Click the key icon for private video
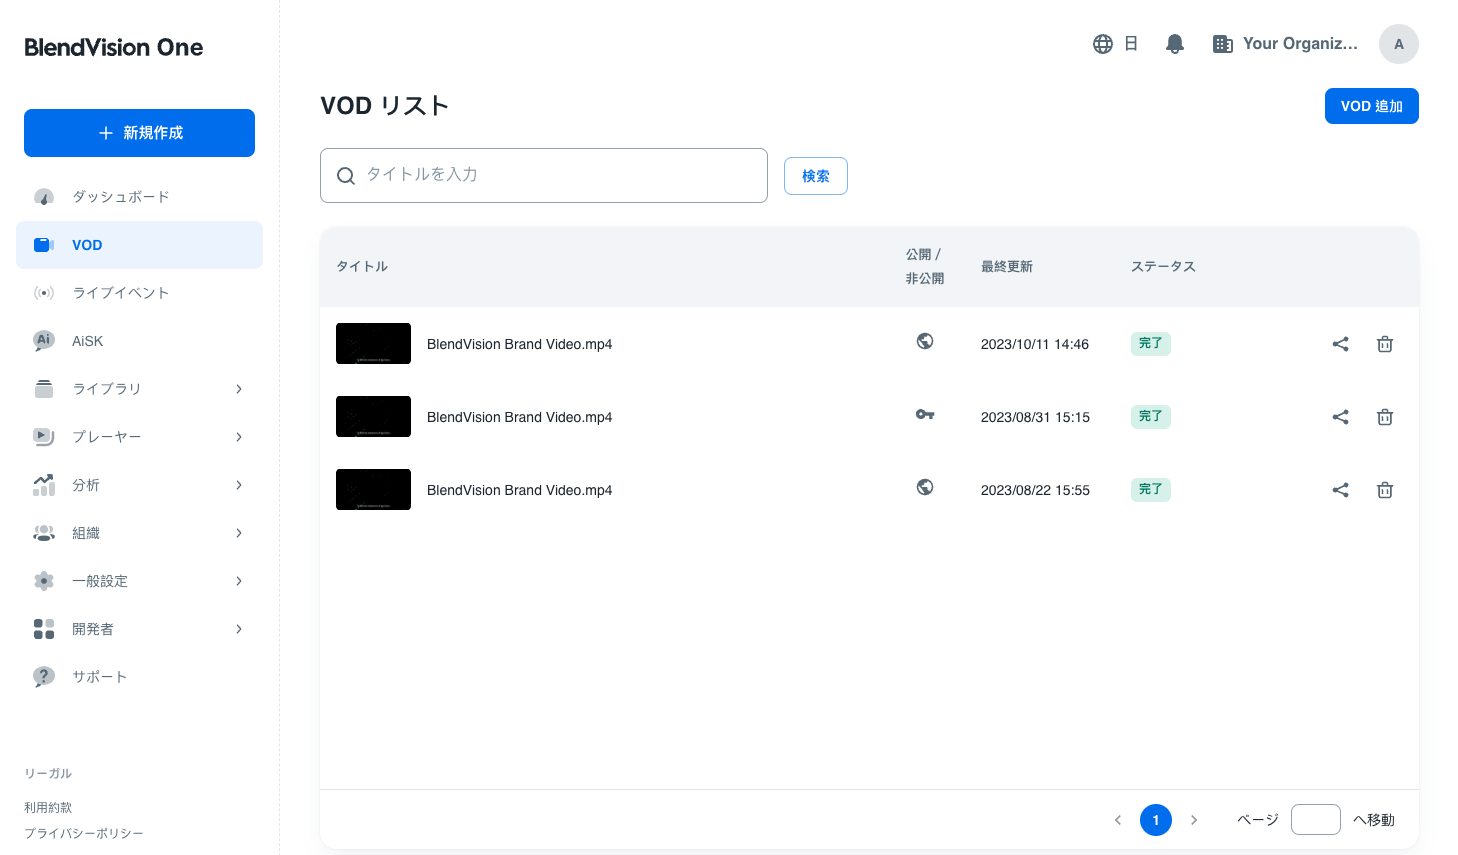Image resolution: width=1458 pixels, height=855 pixels. click(x=925, y=414)
